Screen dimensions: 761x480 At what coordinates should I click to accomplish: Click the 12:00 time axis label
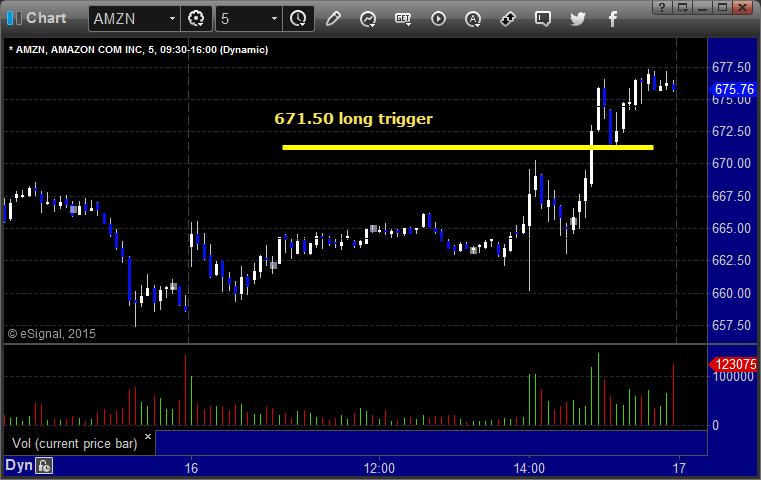pyautogui.click(x=379, y=468)
